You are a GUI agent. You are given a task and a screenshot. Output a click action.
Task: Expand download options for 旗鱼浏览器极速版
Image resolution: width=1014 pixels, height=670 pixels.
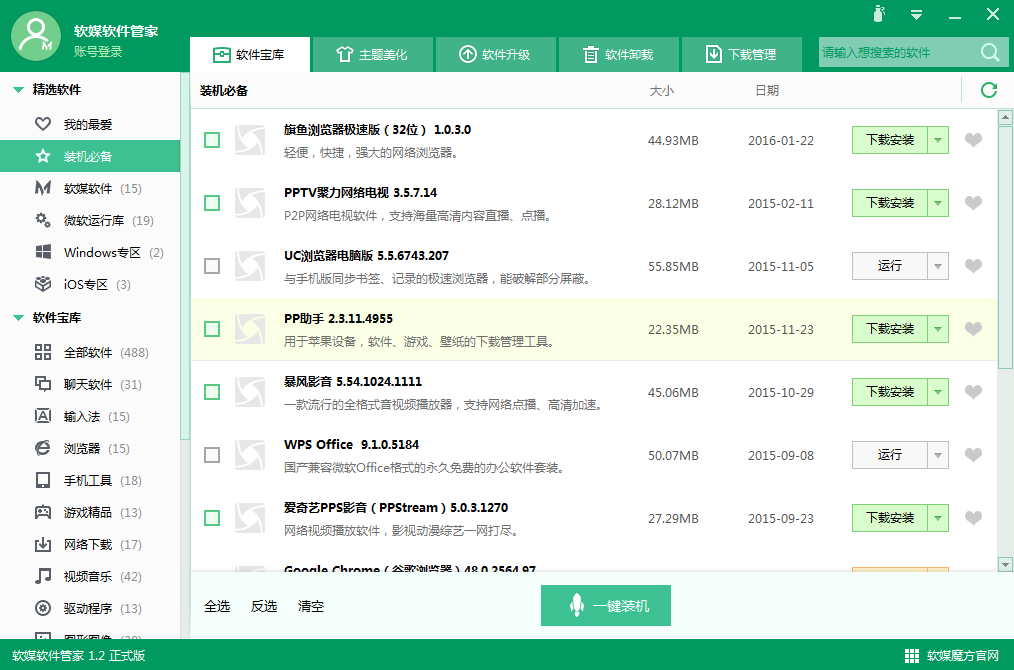(x=938, y=140)
